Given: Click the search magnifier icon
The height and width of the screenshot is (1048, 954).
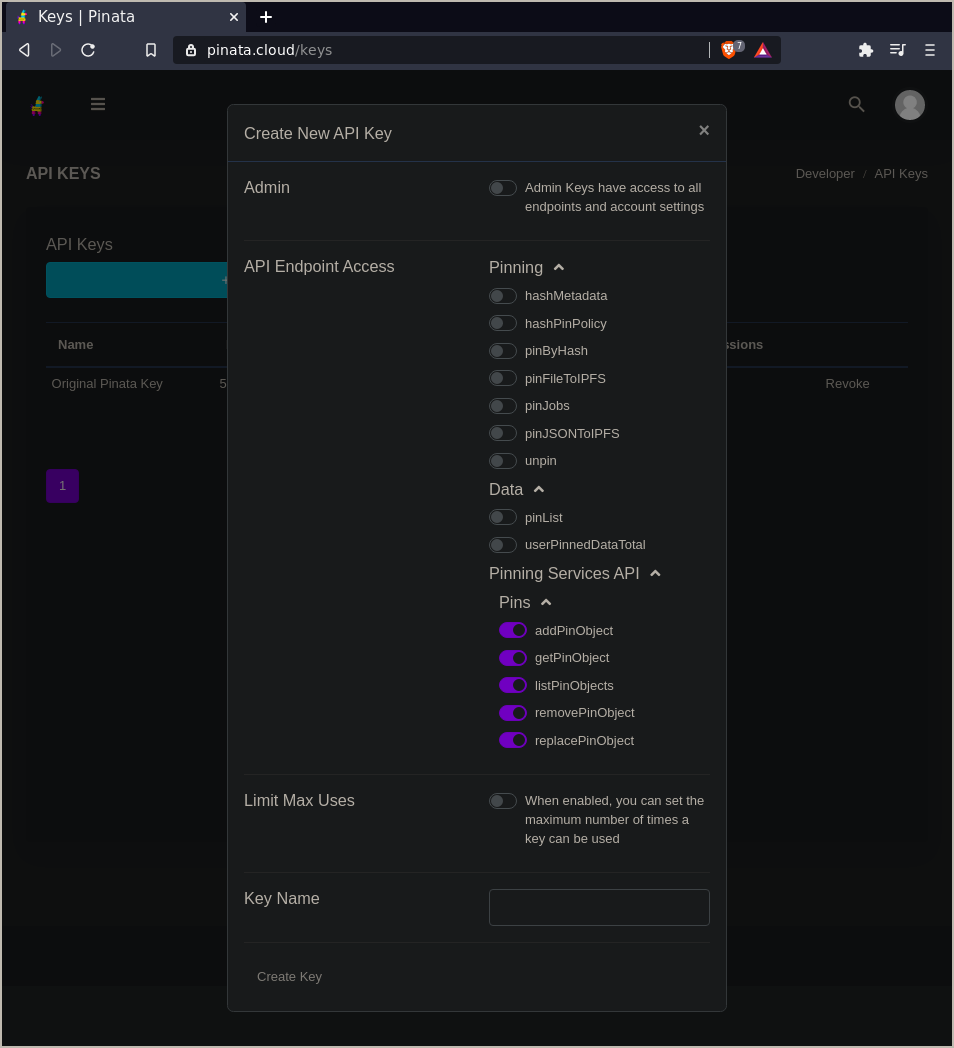Looking at the screenshot, I should click(x=856, y=104).
